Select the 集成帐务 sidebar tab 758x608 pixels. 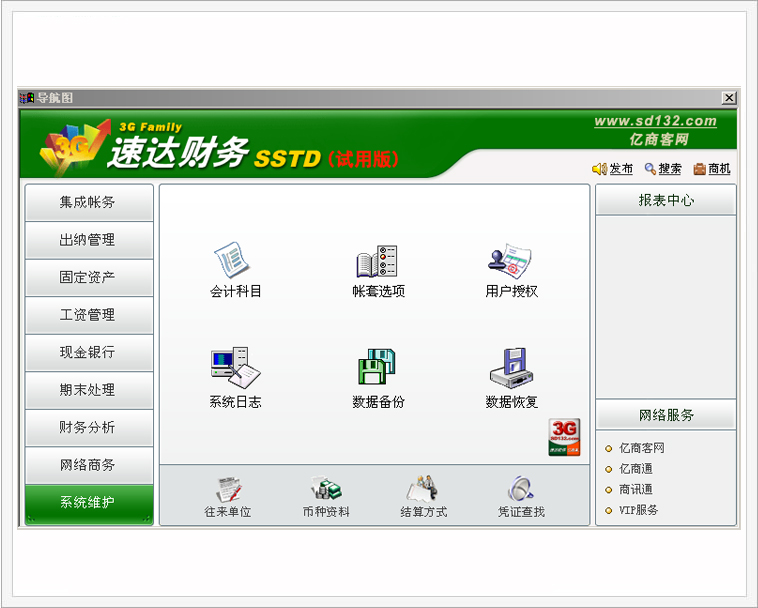(89, 202)
